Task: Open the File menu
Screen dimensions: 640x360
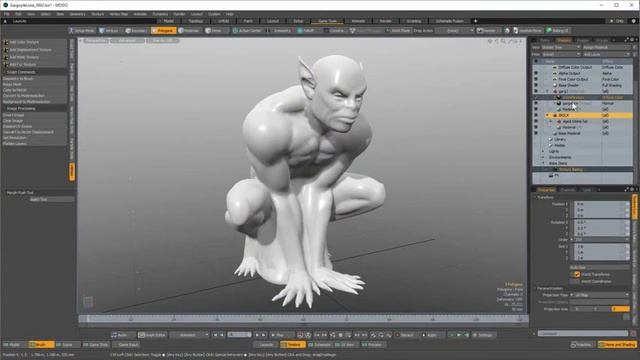Action: (x=7, y=14)
